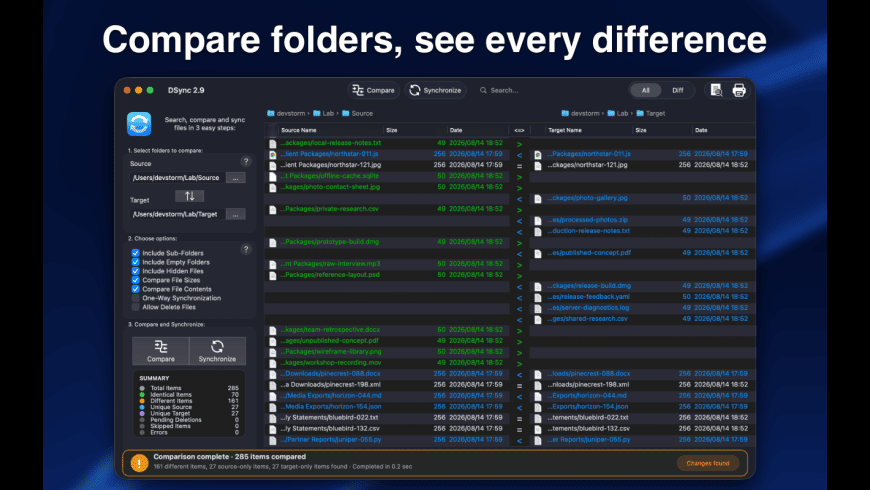The width and height of the screenshot is (870, 490).
Task: Click the warning icon in status bar
Action: [139, 462]
